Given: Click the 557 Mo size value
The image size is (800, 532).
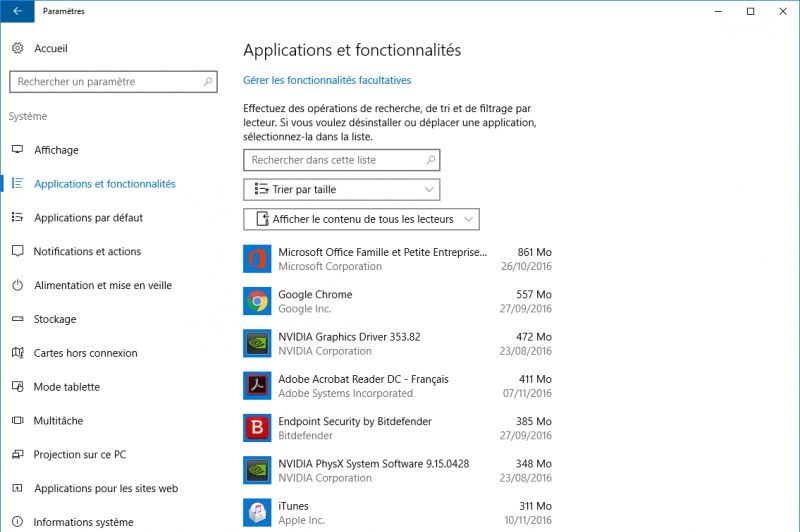Looking at the screenshot, I should click(534, 294).
